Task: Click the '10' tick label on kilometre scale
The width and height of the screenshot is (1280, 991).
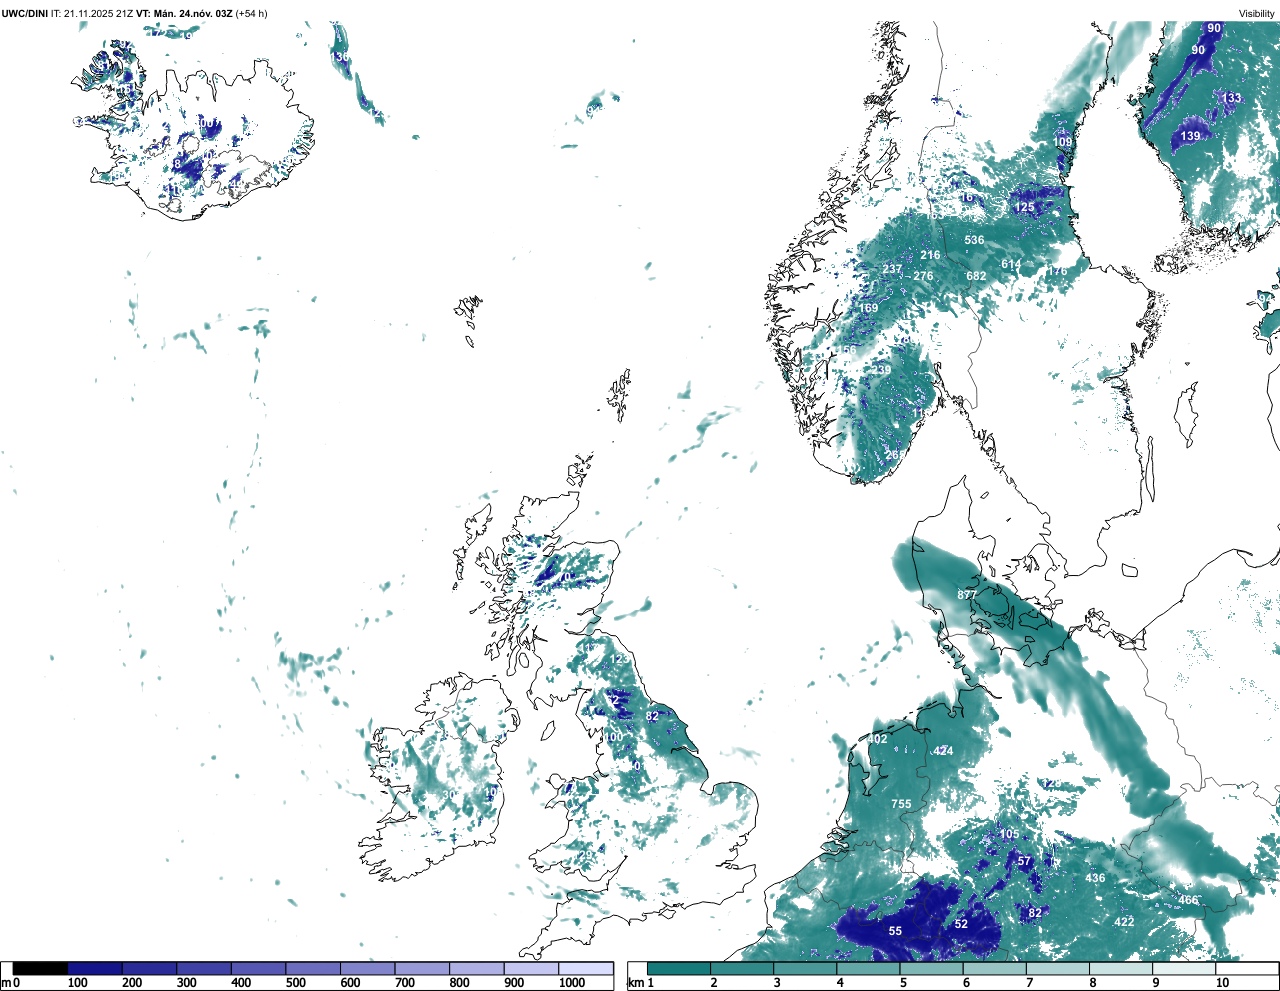Action: 1222,983
